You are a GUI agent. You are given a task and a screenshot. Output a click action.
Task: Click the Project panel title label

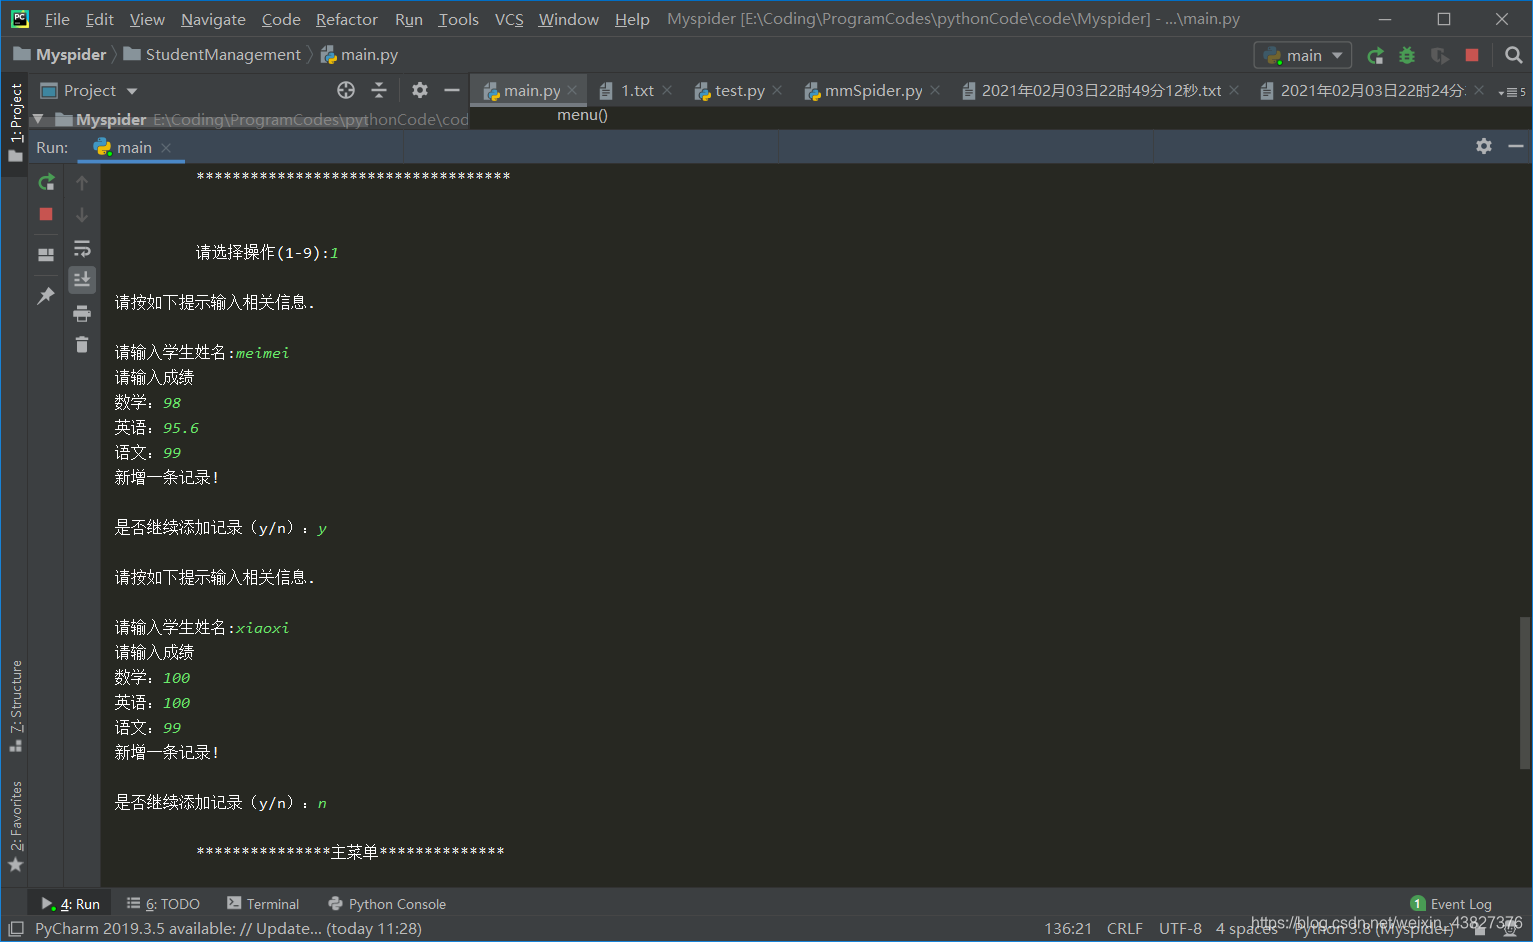click(x=90, y=90)
